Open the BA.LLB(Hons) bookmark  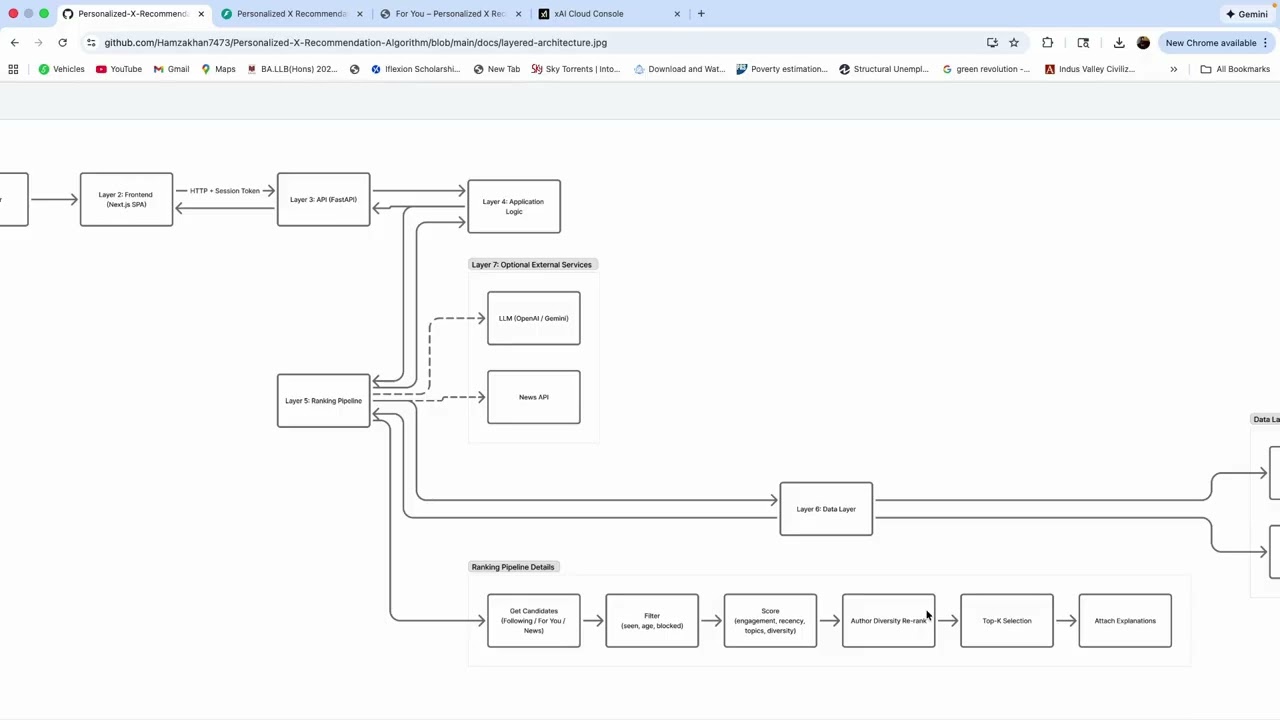291,69
